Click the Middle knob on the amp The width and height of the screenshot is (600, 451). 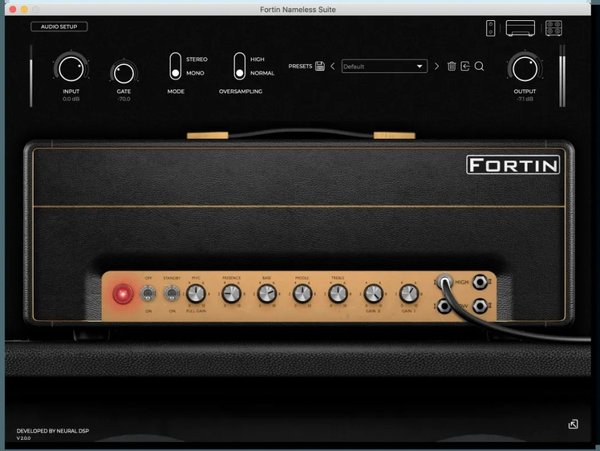coord(302,294)
